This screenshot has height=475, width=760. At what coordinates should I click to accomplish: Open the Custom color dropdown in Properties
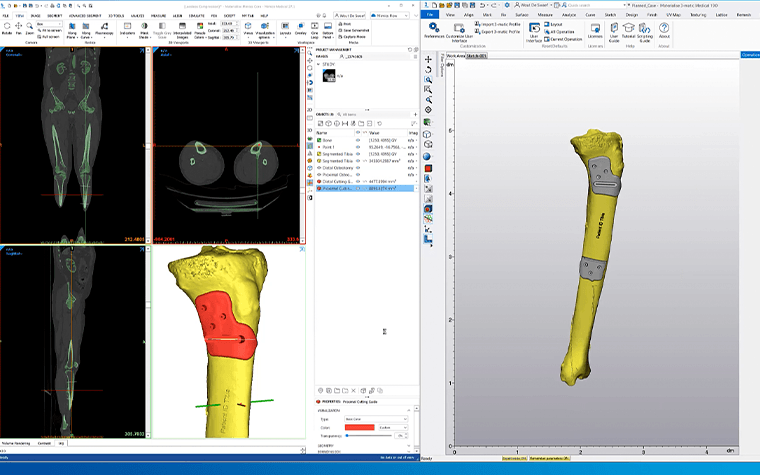pos(393,428)
